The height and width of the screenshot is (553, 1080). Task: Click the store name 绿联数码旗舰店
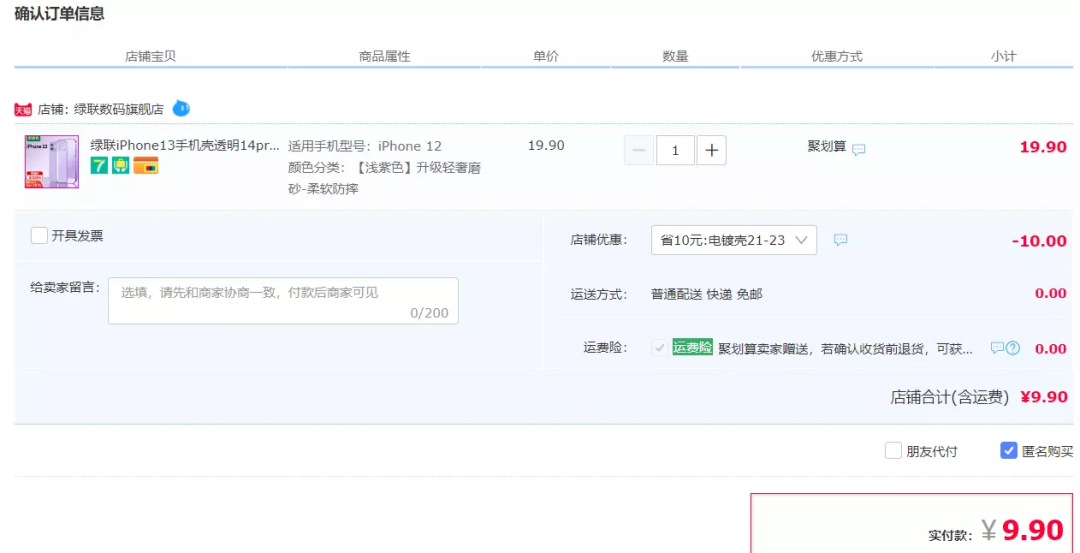(118, 109)
